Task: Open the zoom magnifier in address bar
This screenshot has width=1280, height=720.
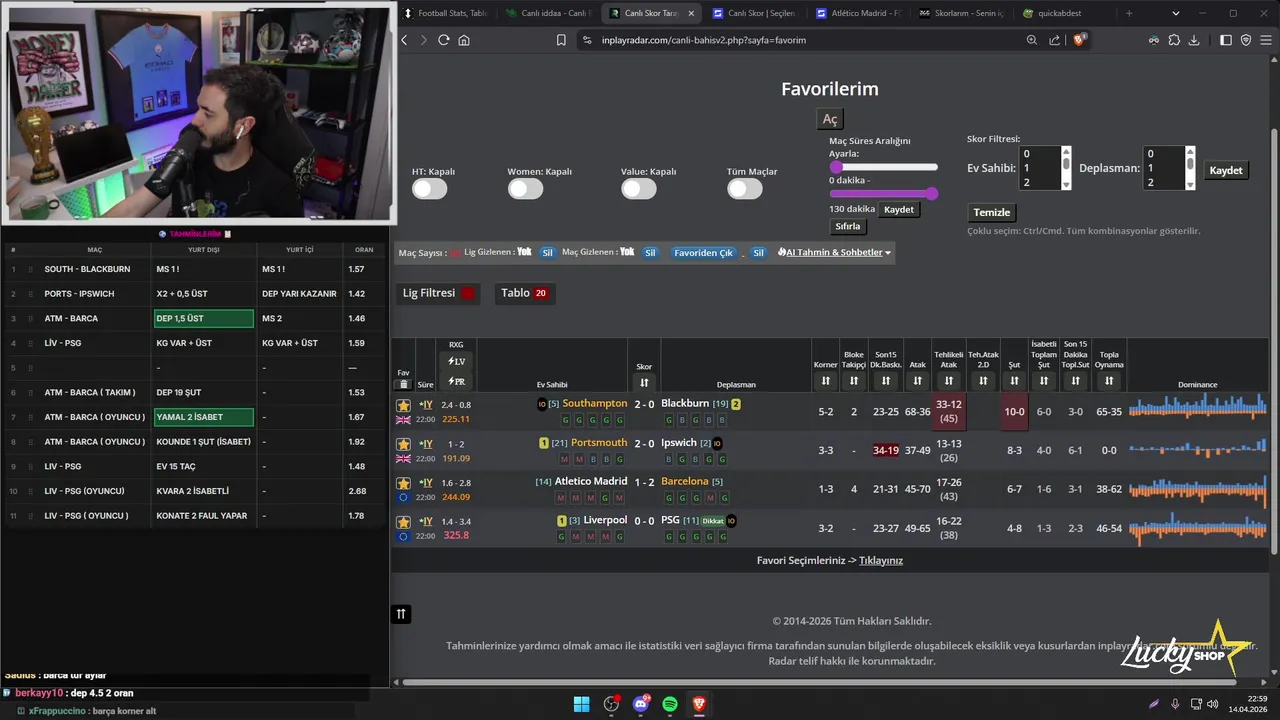Action: pos(1032,40)
